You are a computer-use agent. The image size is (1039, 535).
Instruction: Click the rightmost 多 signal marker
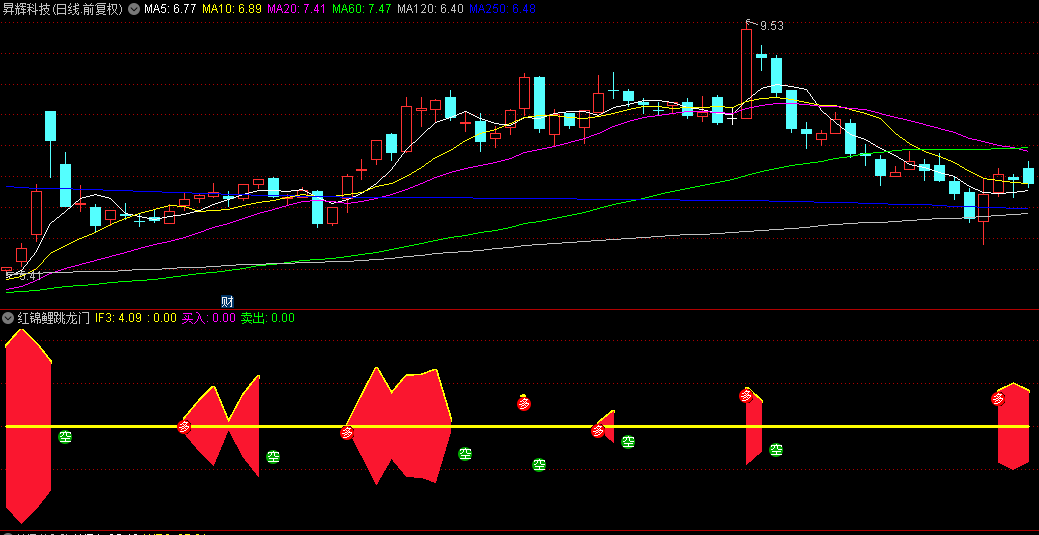coord(998,399)
